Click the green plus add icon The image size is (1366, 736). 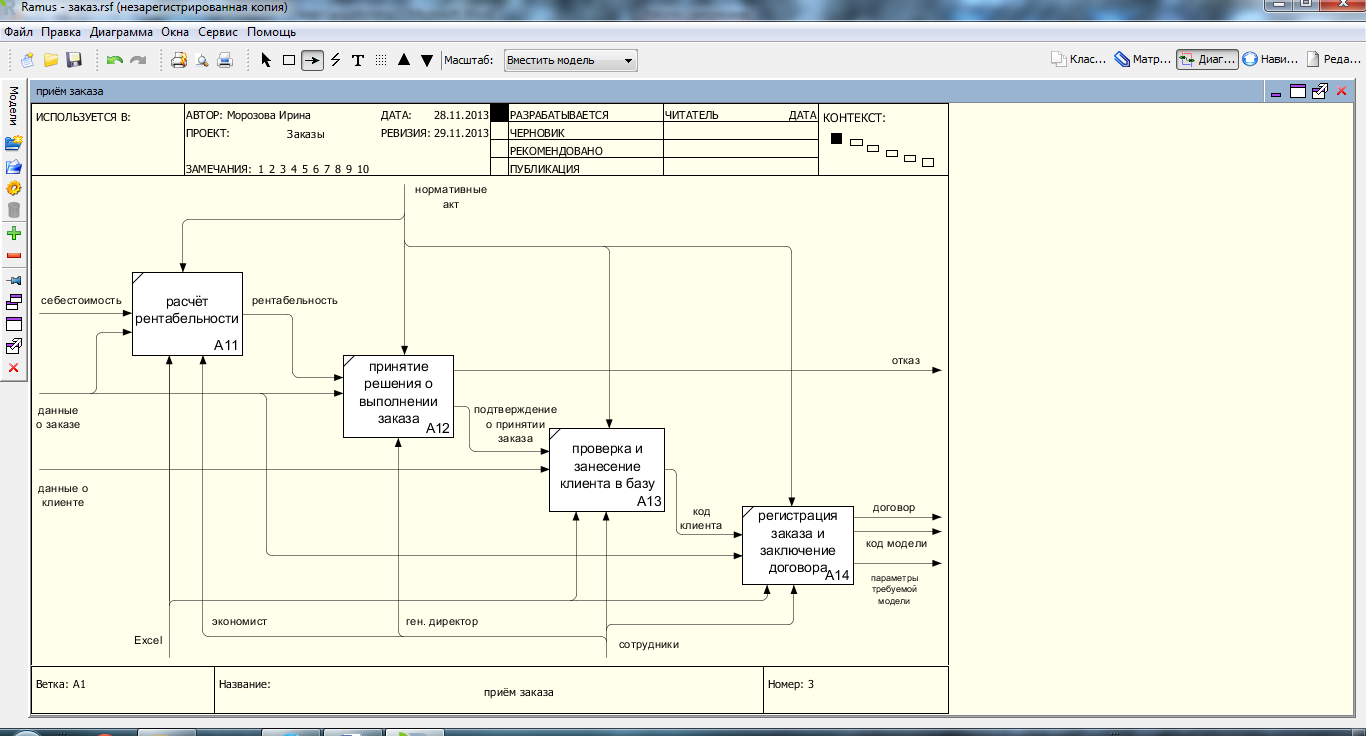14,234
